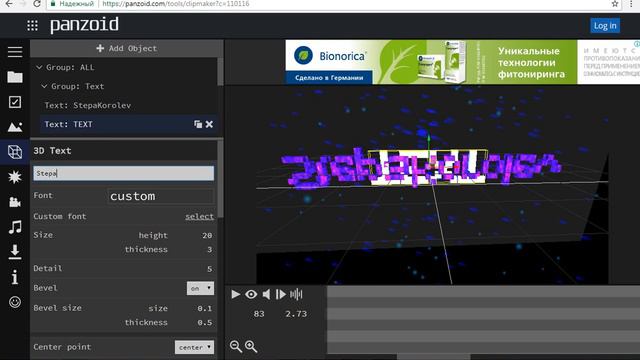Reload the browser page
The image size is (640, 360).
point(37,4)
